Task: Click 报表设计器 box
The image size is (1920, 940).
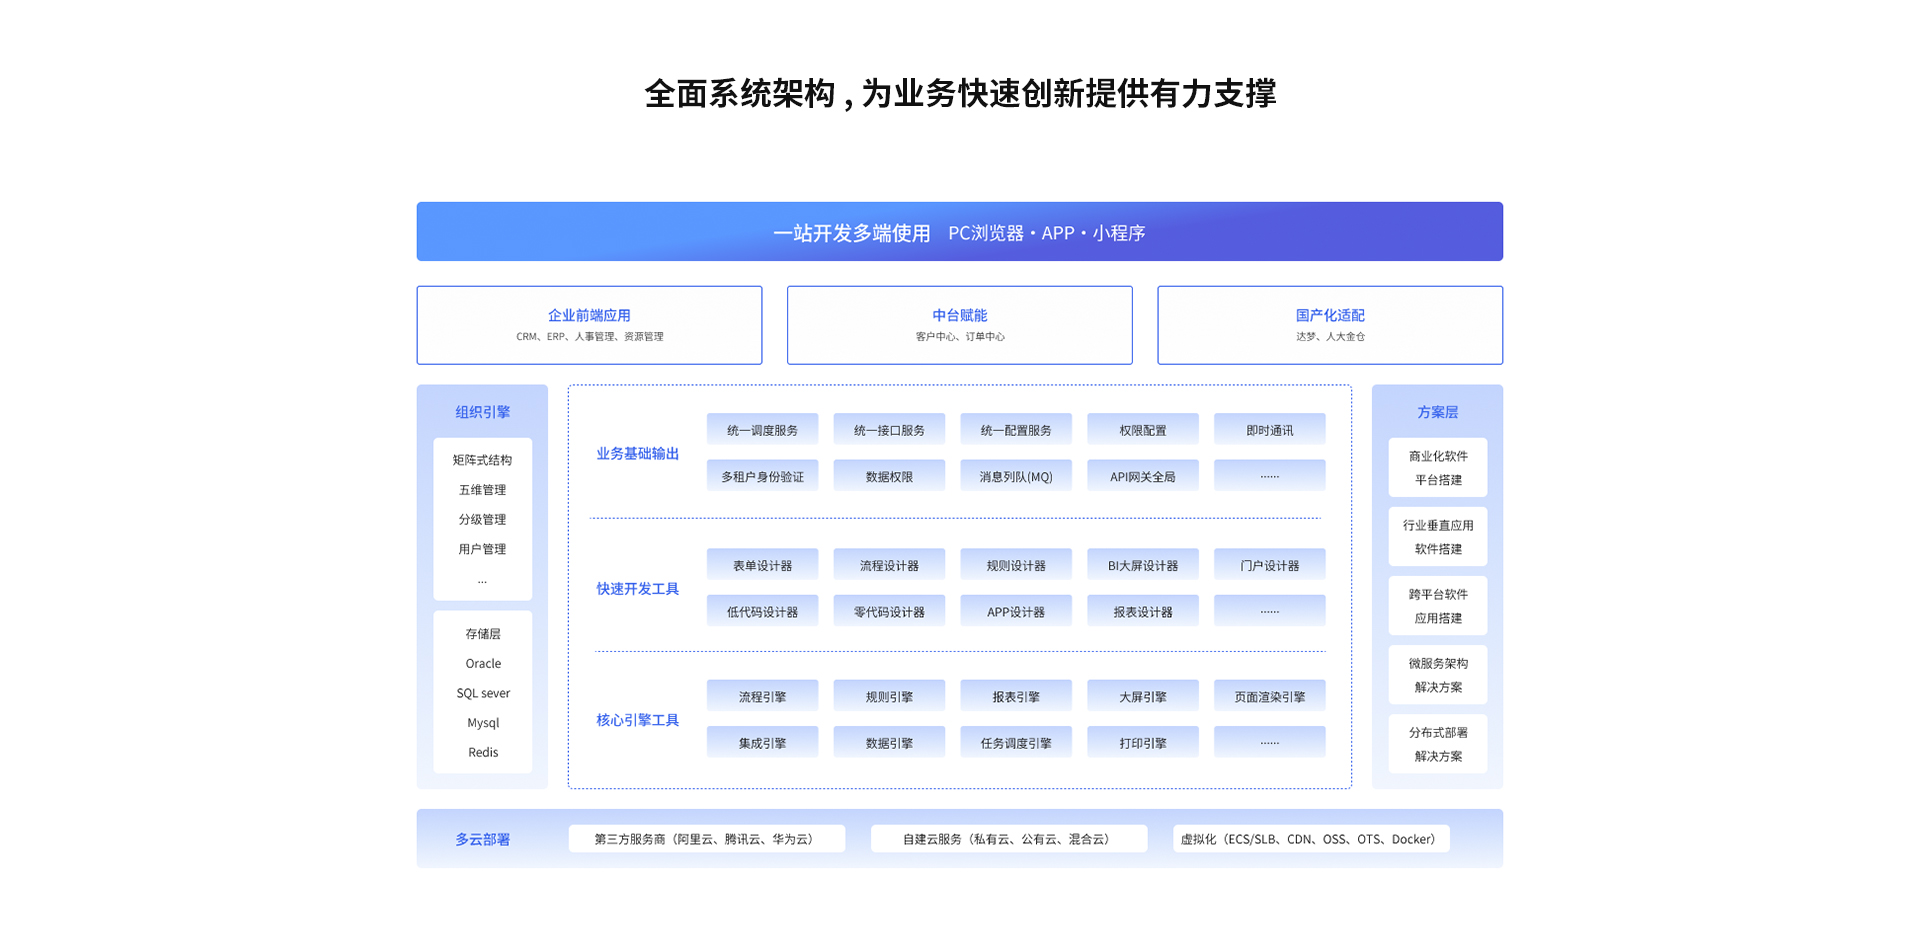Action: pyautogui.click(x=1143, y=611)
